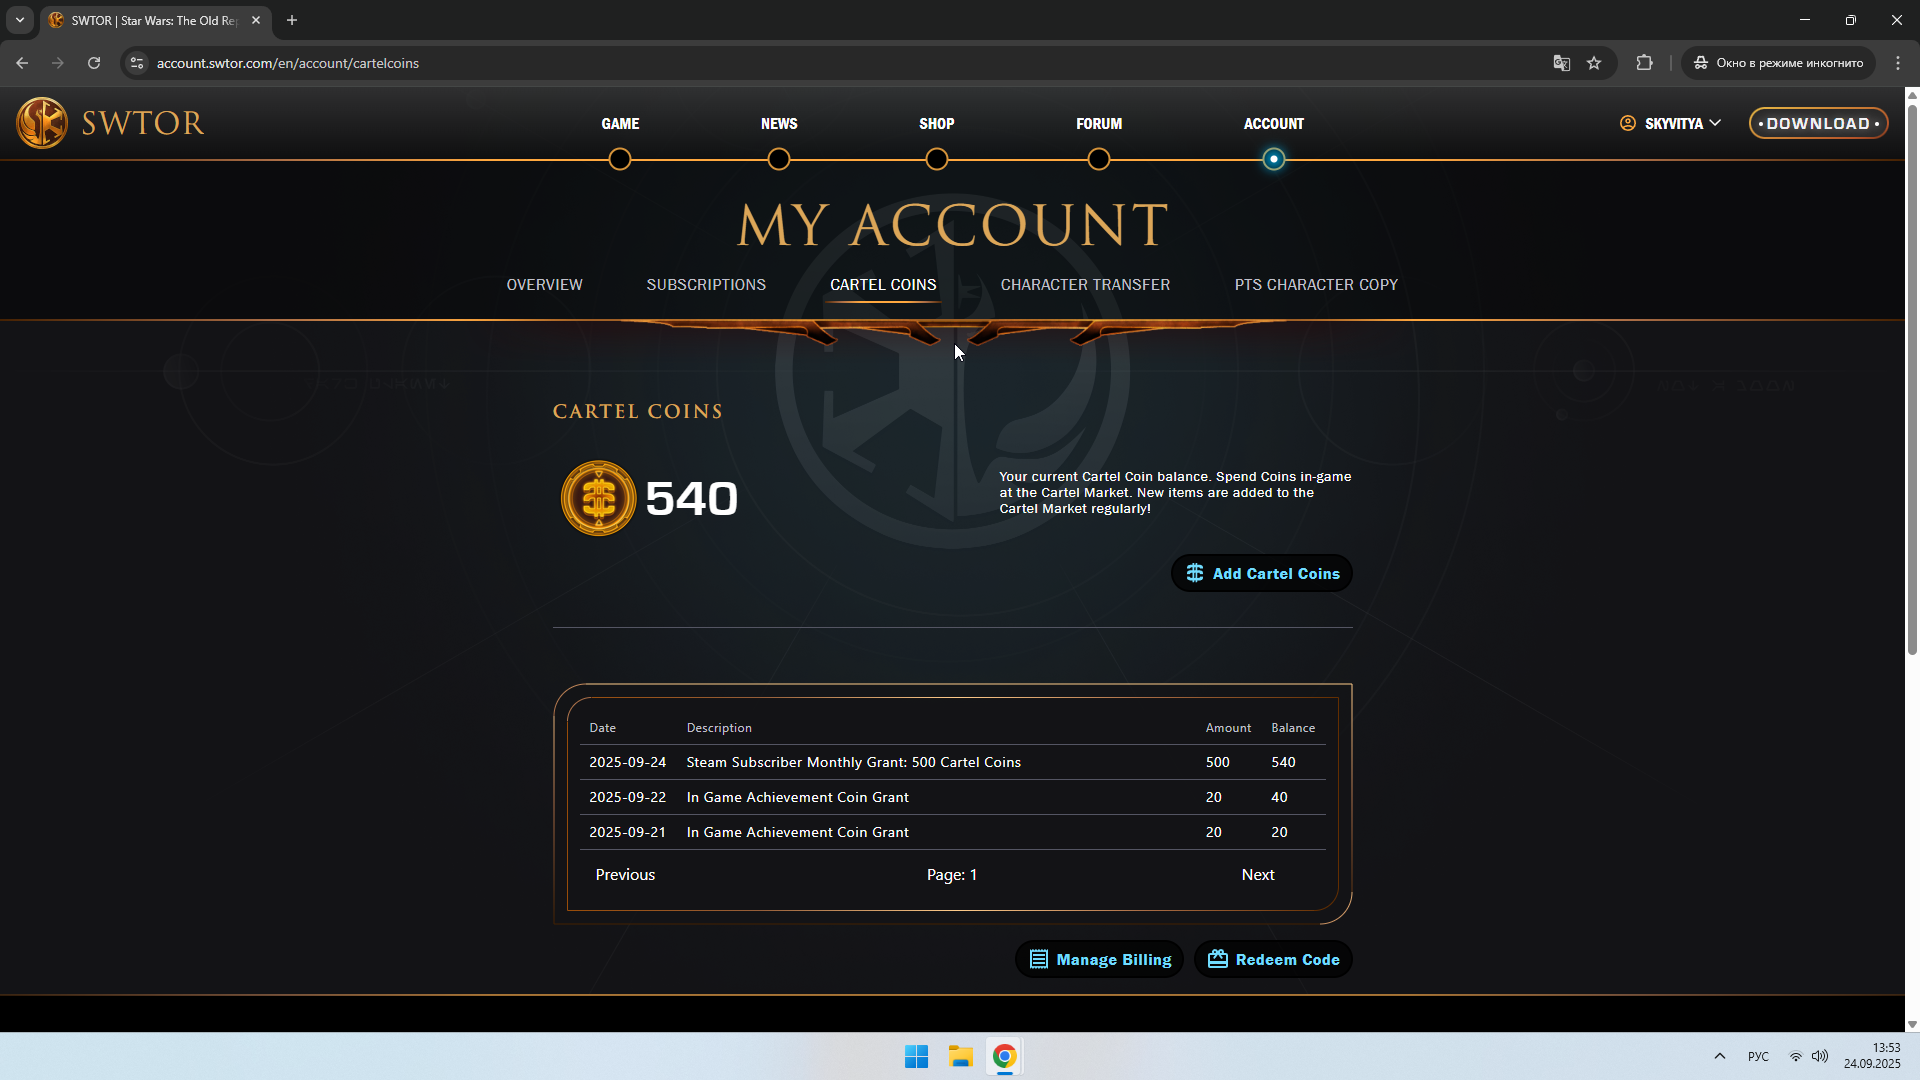Open the GAME navigation menu
Image resolution: width=1920 pixels, height=1080 pixels.
pyautogui.click(x=620, y=124)
